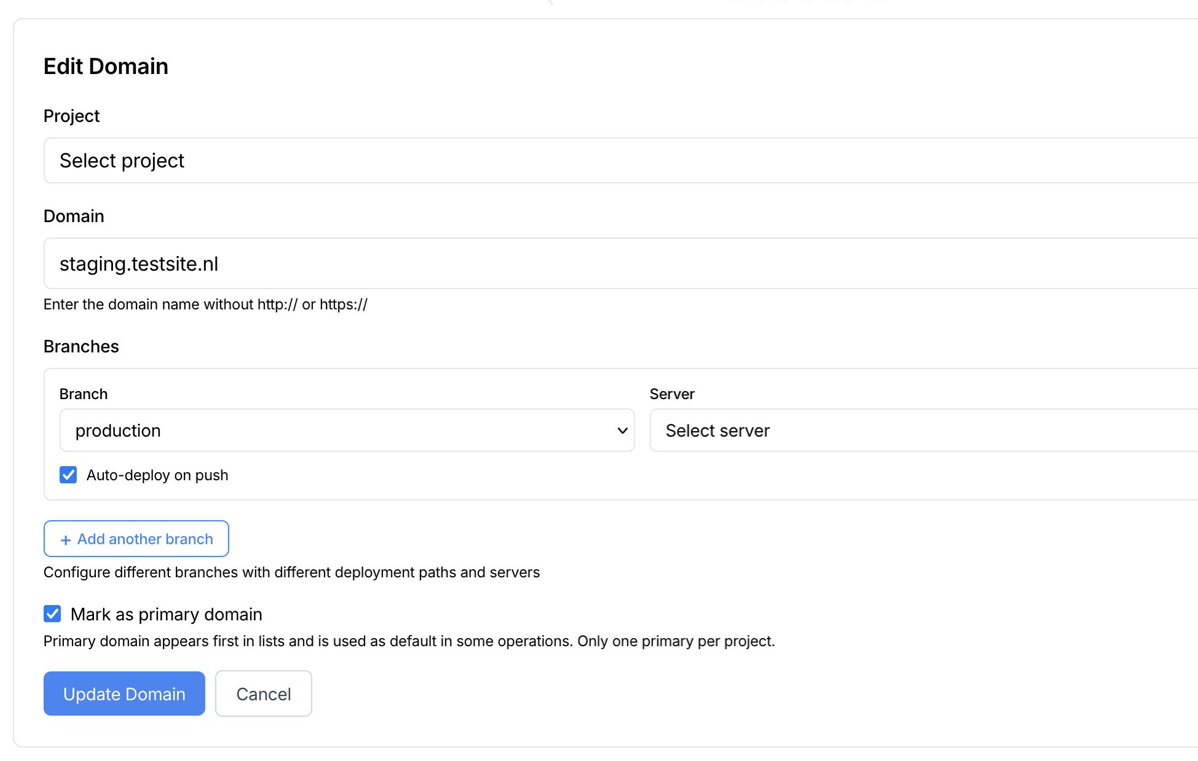Click the plus icon to add a branch
This screenshot has width=1198, height=761.
click(62, 538)
